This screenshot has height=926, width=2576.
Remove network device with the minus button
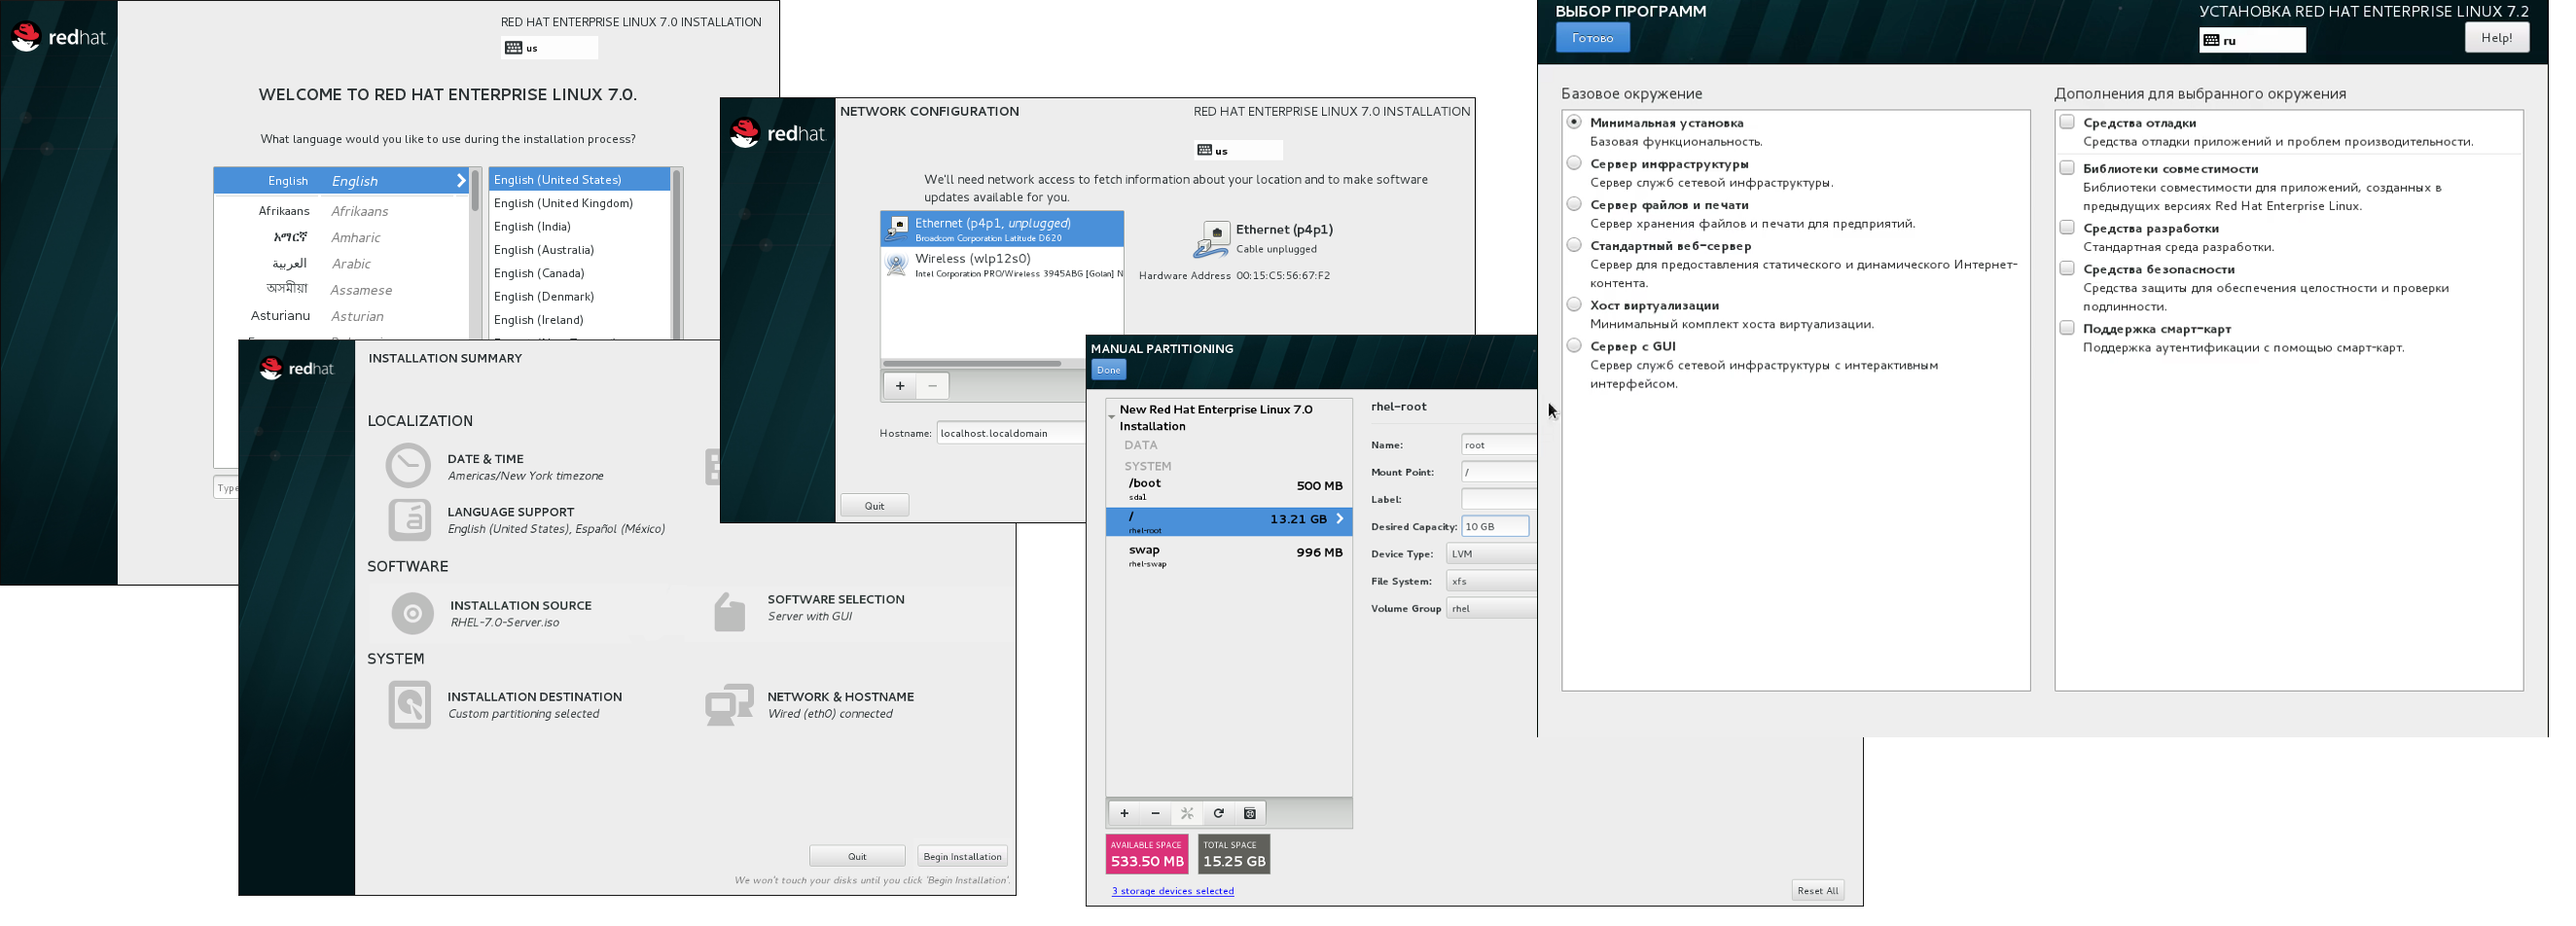pyautogui.click(x=932, y=386)
